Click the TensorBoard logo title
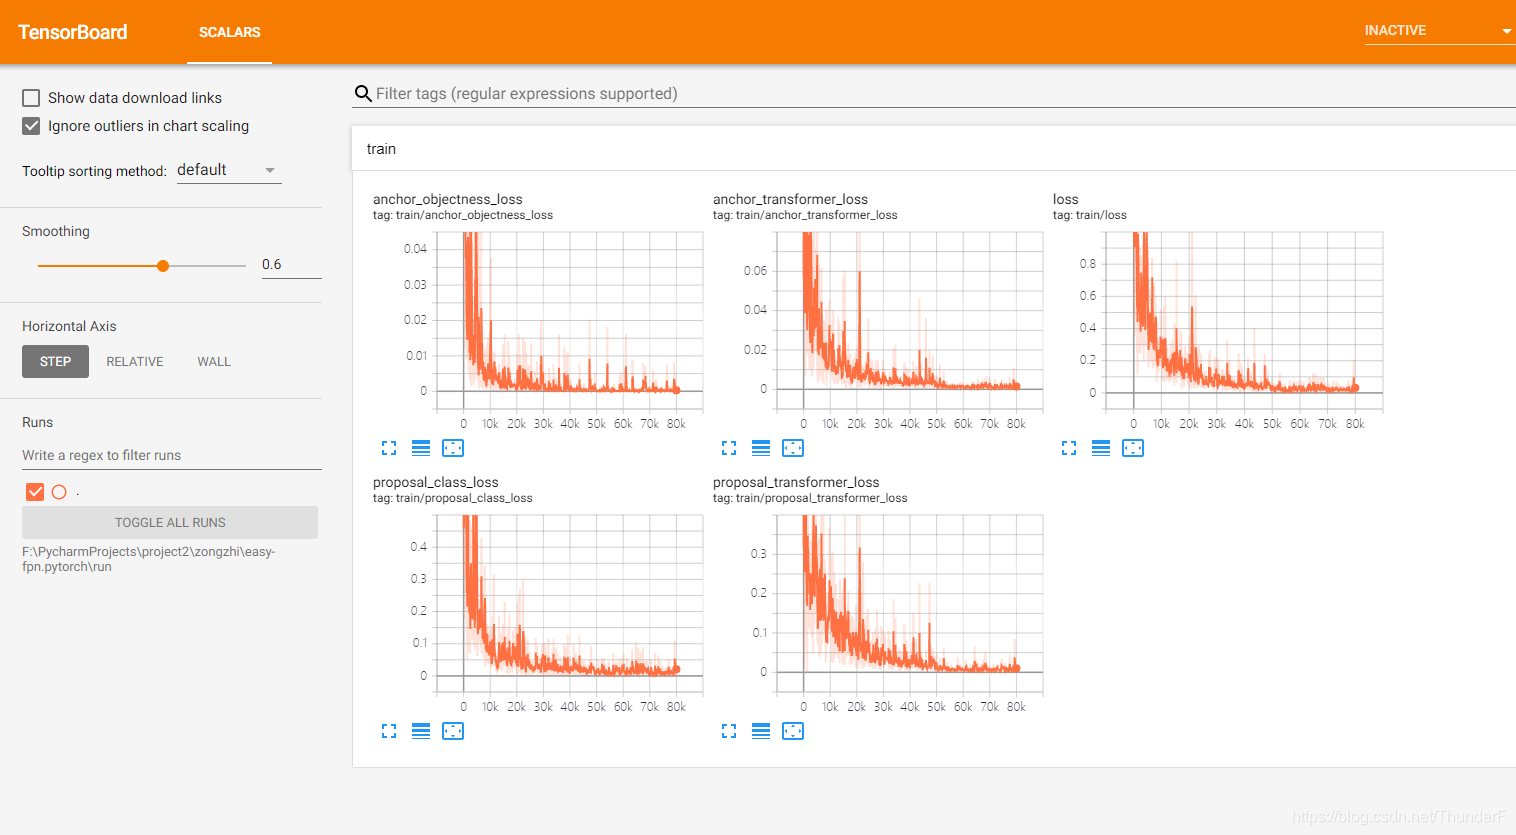Image resolution: width=1516 pixels, height=835 pixels. click(x=73, y=32)
